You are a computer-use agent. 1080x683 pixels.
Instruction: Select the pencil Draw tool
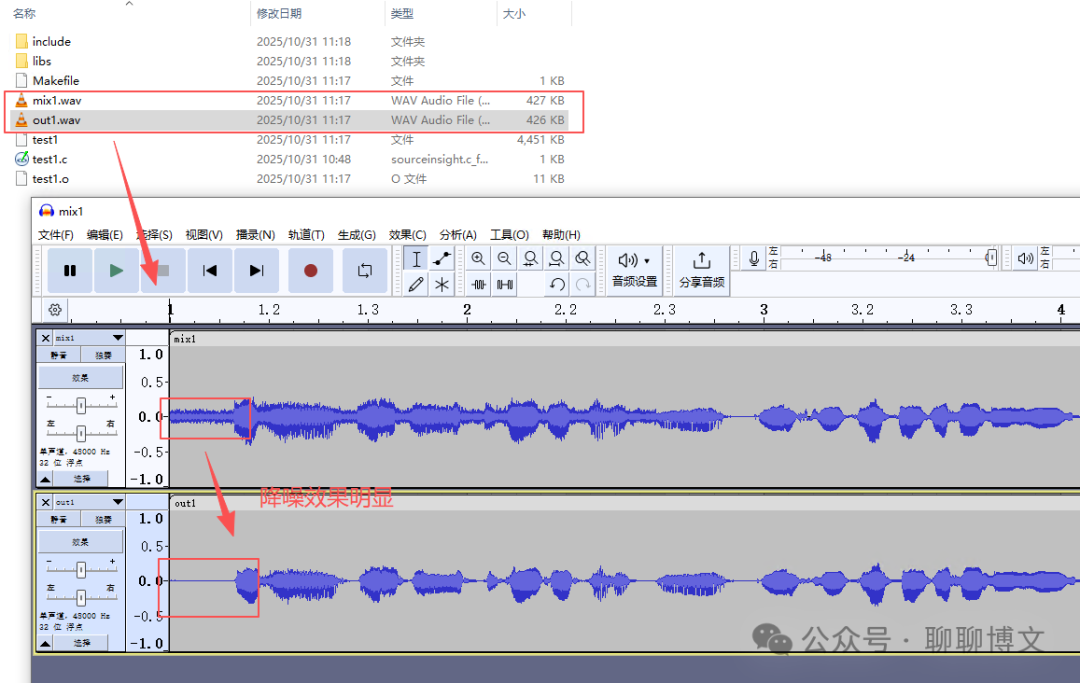pos(416,284)
